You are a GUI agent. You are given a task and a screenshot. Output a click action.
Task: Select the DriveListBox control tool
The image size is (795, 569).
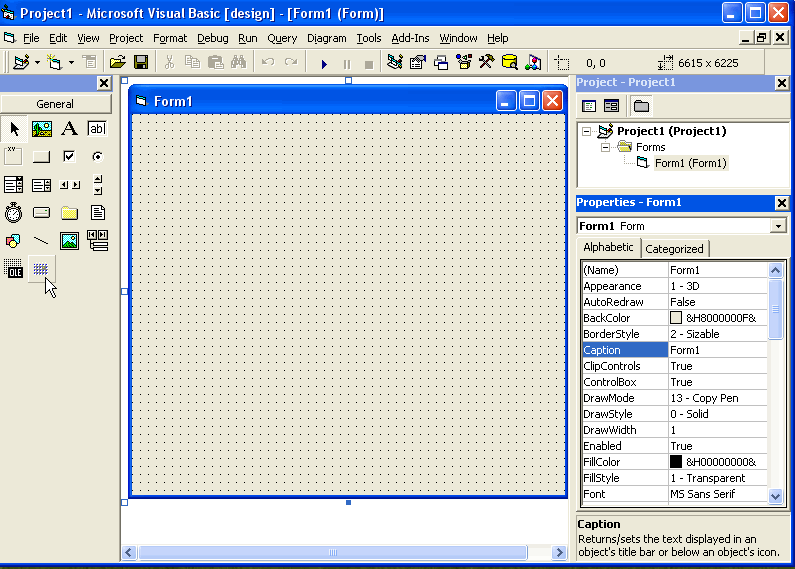click(x=42, y=213)
